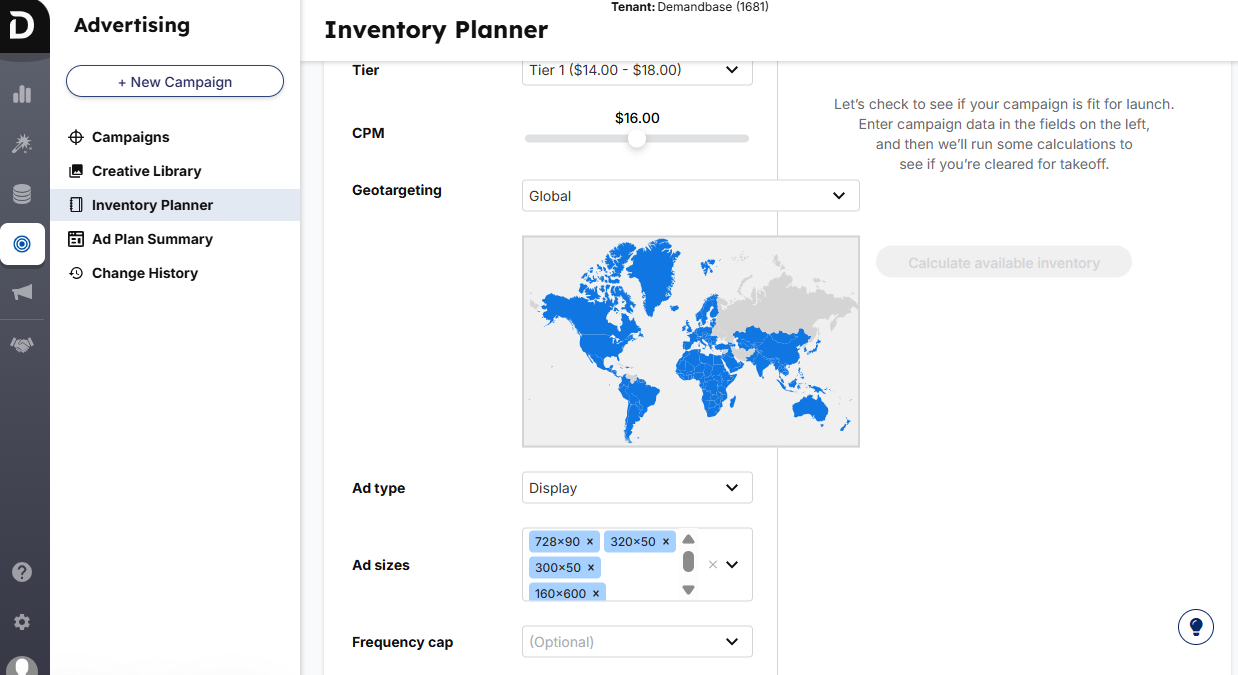The image size is (1238, 675).
Task: Select the Advertising bullseye icon
Action: (22, 243)
